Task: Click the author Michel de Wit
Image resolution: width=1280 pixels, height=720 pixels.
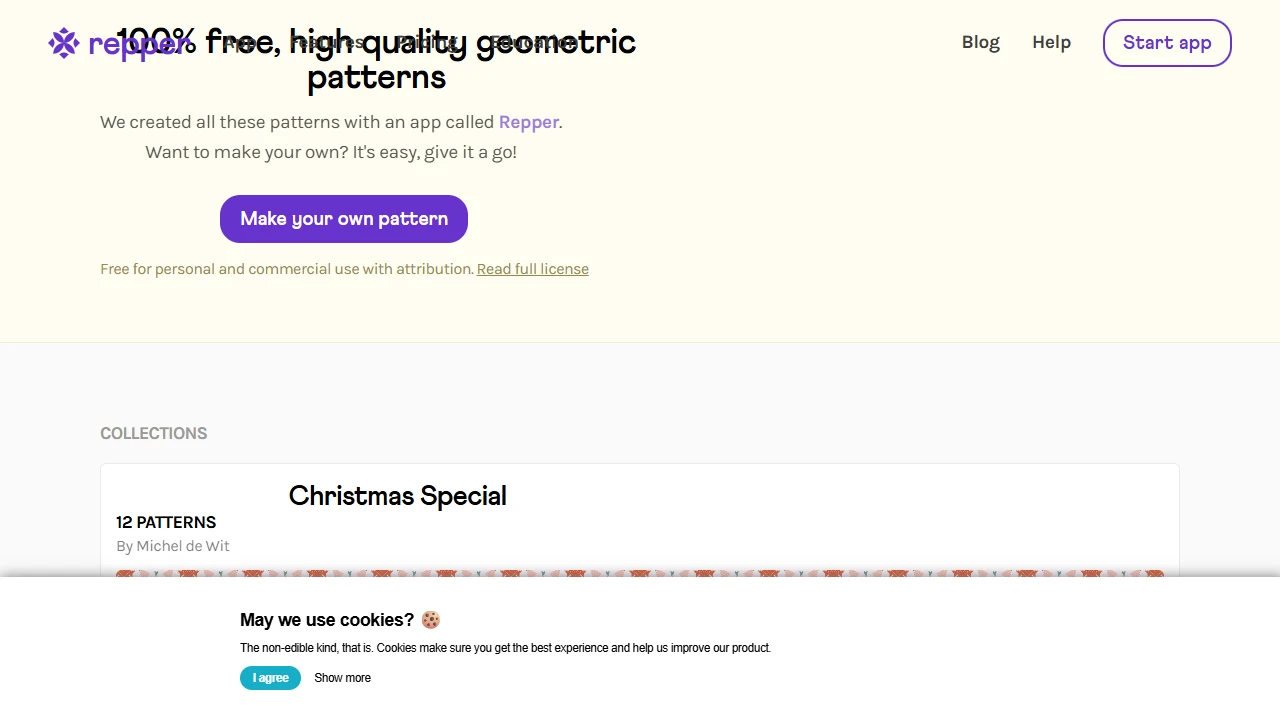Action: (x=172, y=546)
